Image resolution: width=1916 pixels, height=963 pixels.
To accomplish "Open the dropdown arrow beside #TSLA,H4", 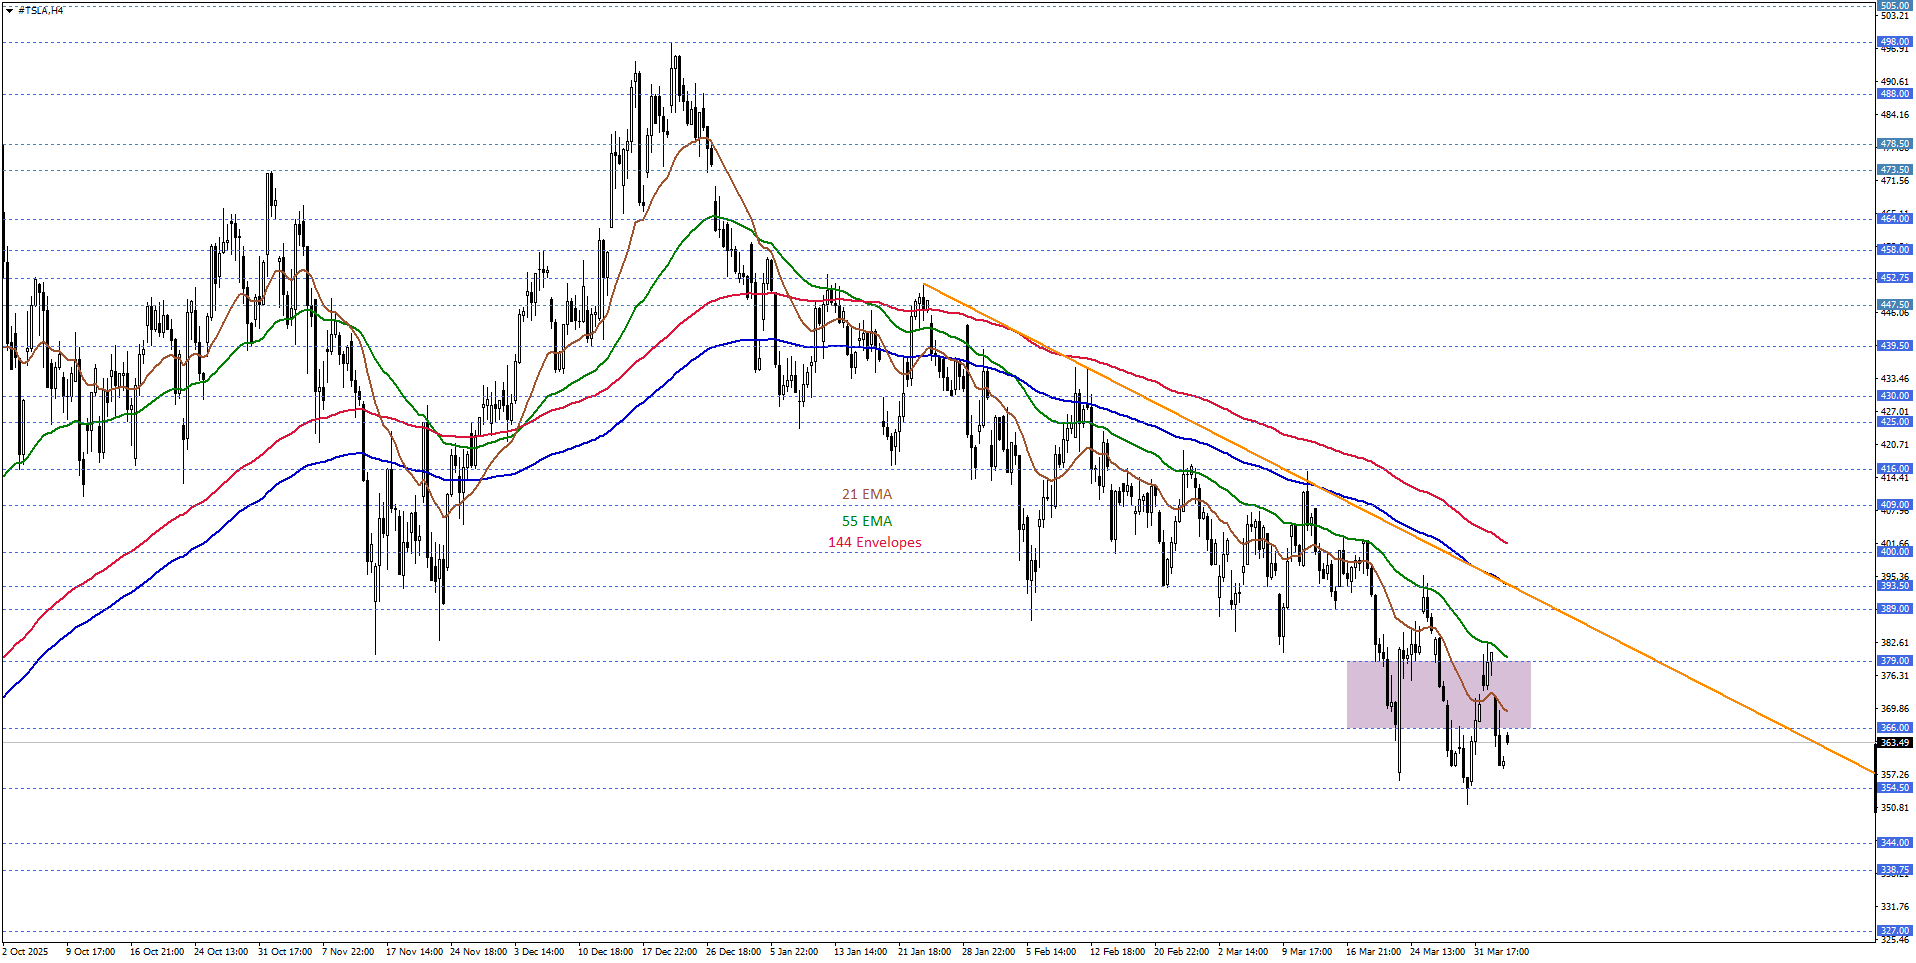I will click(x=9, y=10).
